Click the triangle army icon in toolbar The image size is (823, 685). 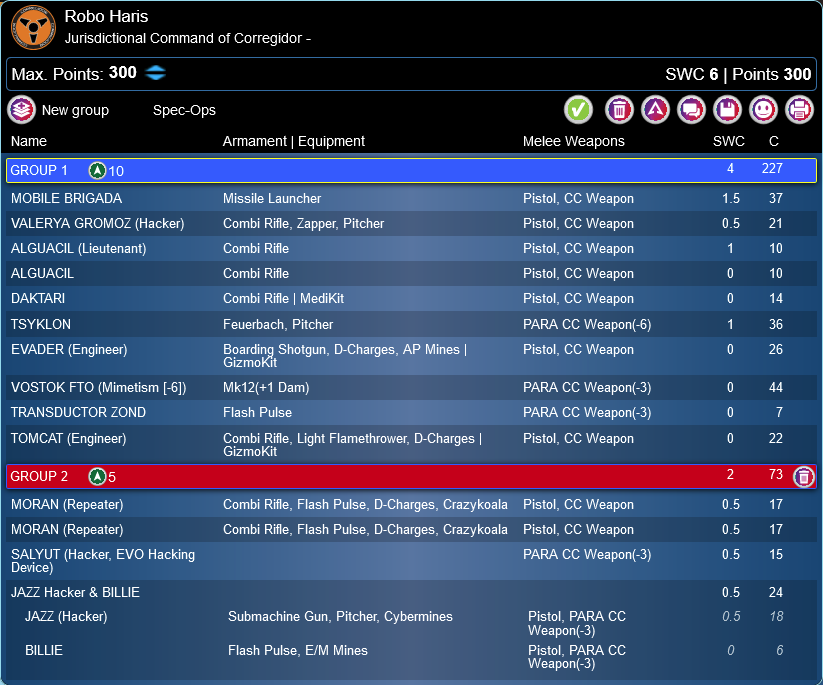(655, 110)
